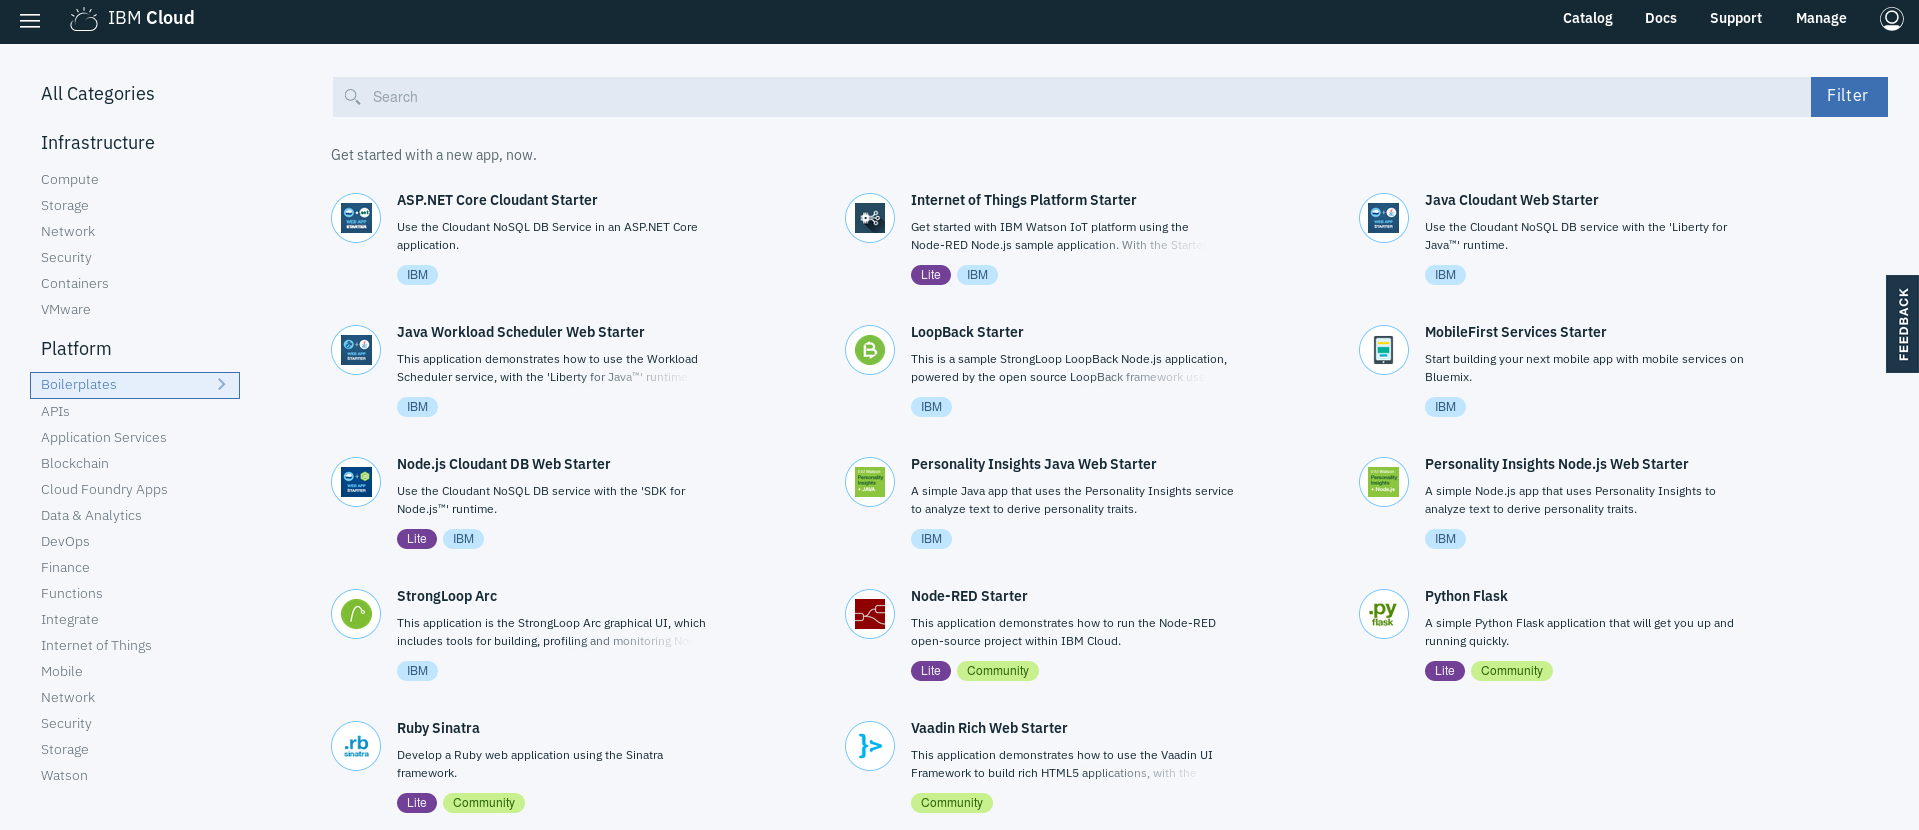This screenshot has height=830, width=1919.
Task: Click the search magnifier icon
Action: point(352,97)
